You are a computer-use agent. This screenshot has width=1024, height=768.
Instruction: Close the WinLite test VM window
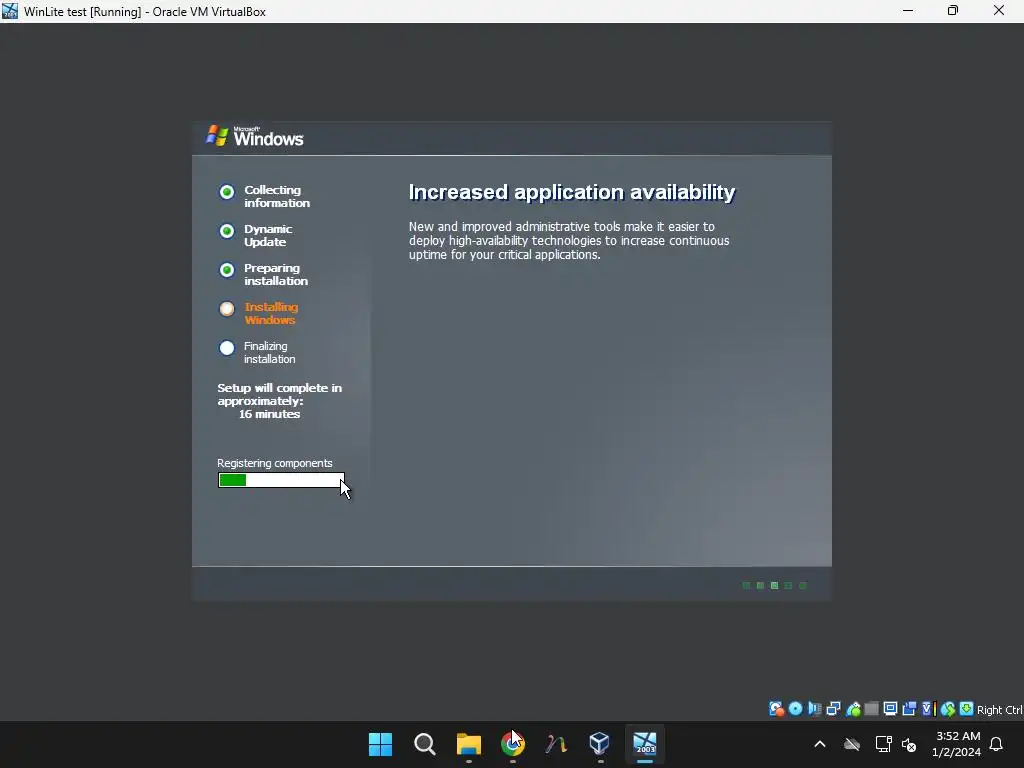tap(999, 11)
